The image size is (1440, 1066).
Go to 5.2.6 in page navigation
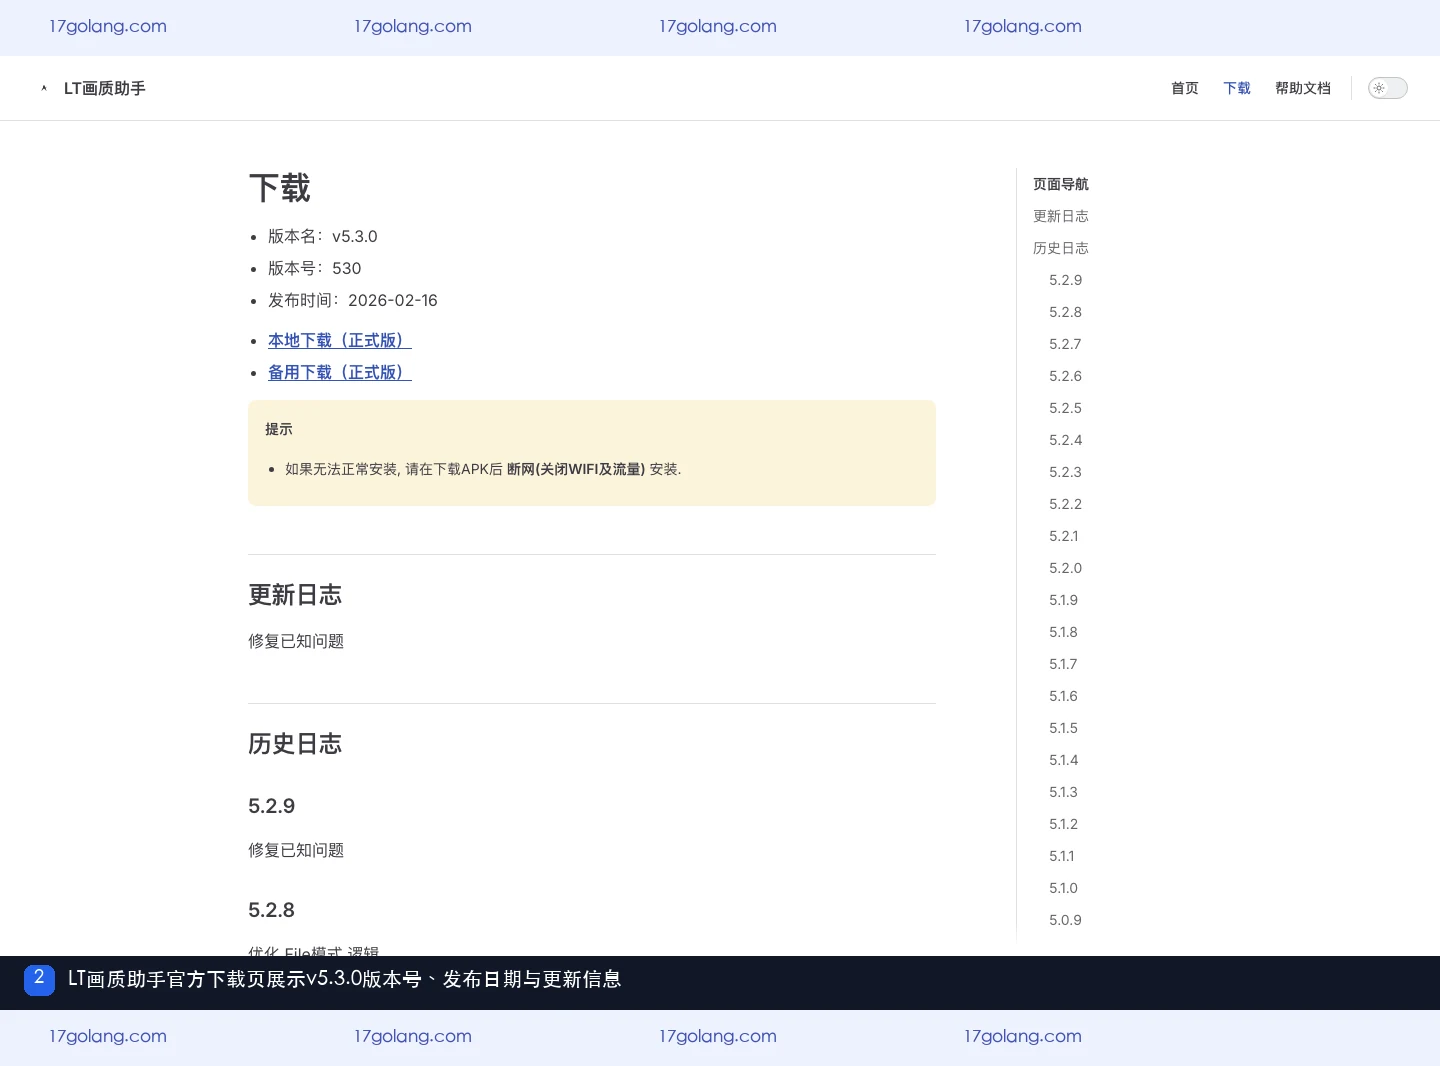[1065, 376]
